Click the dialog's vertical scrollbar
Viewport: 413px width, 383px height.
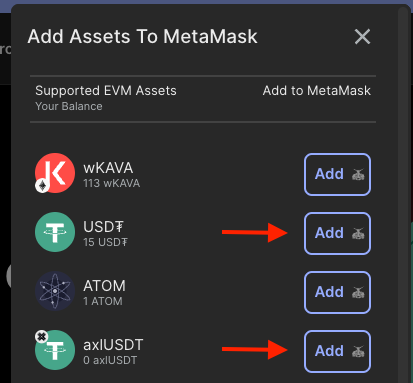[404, 195]
